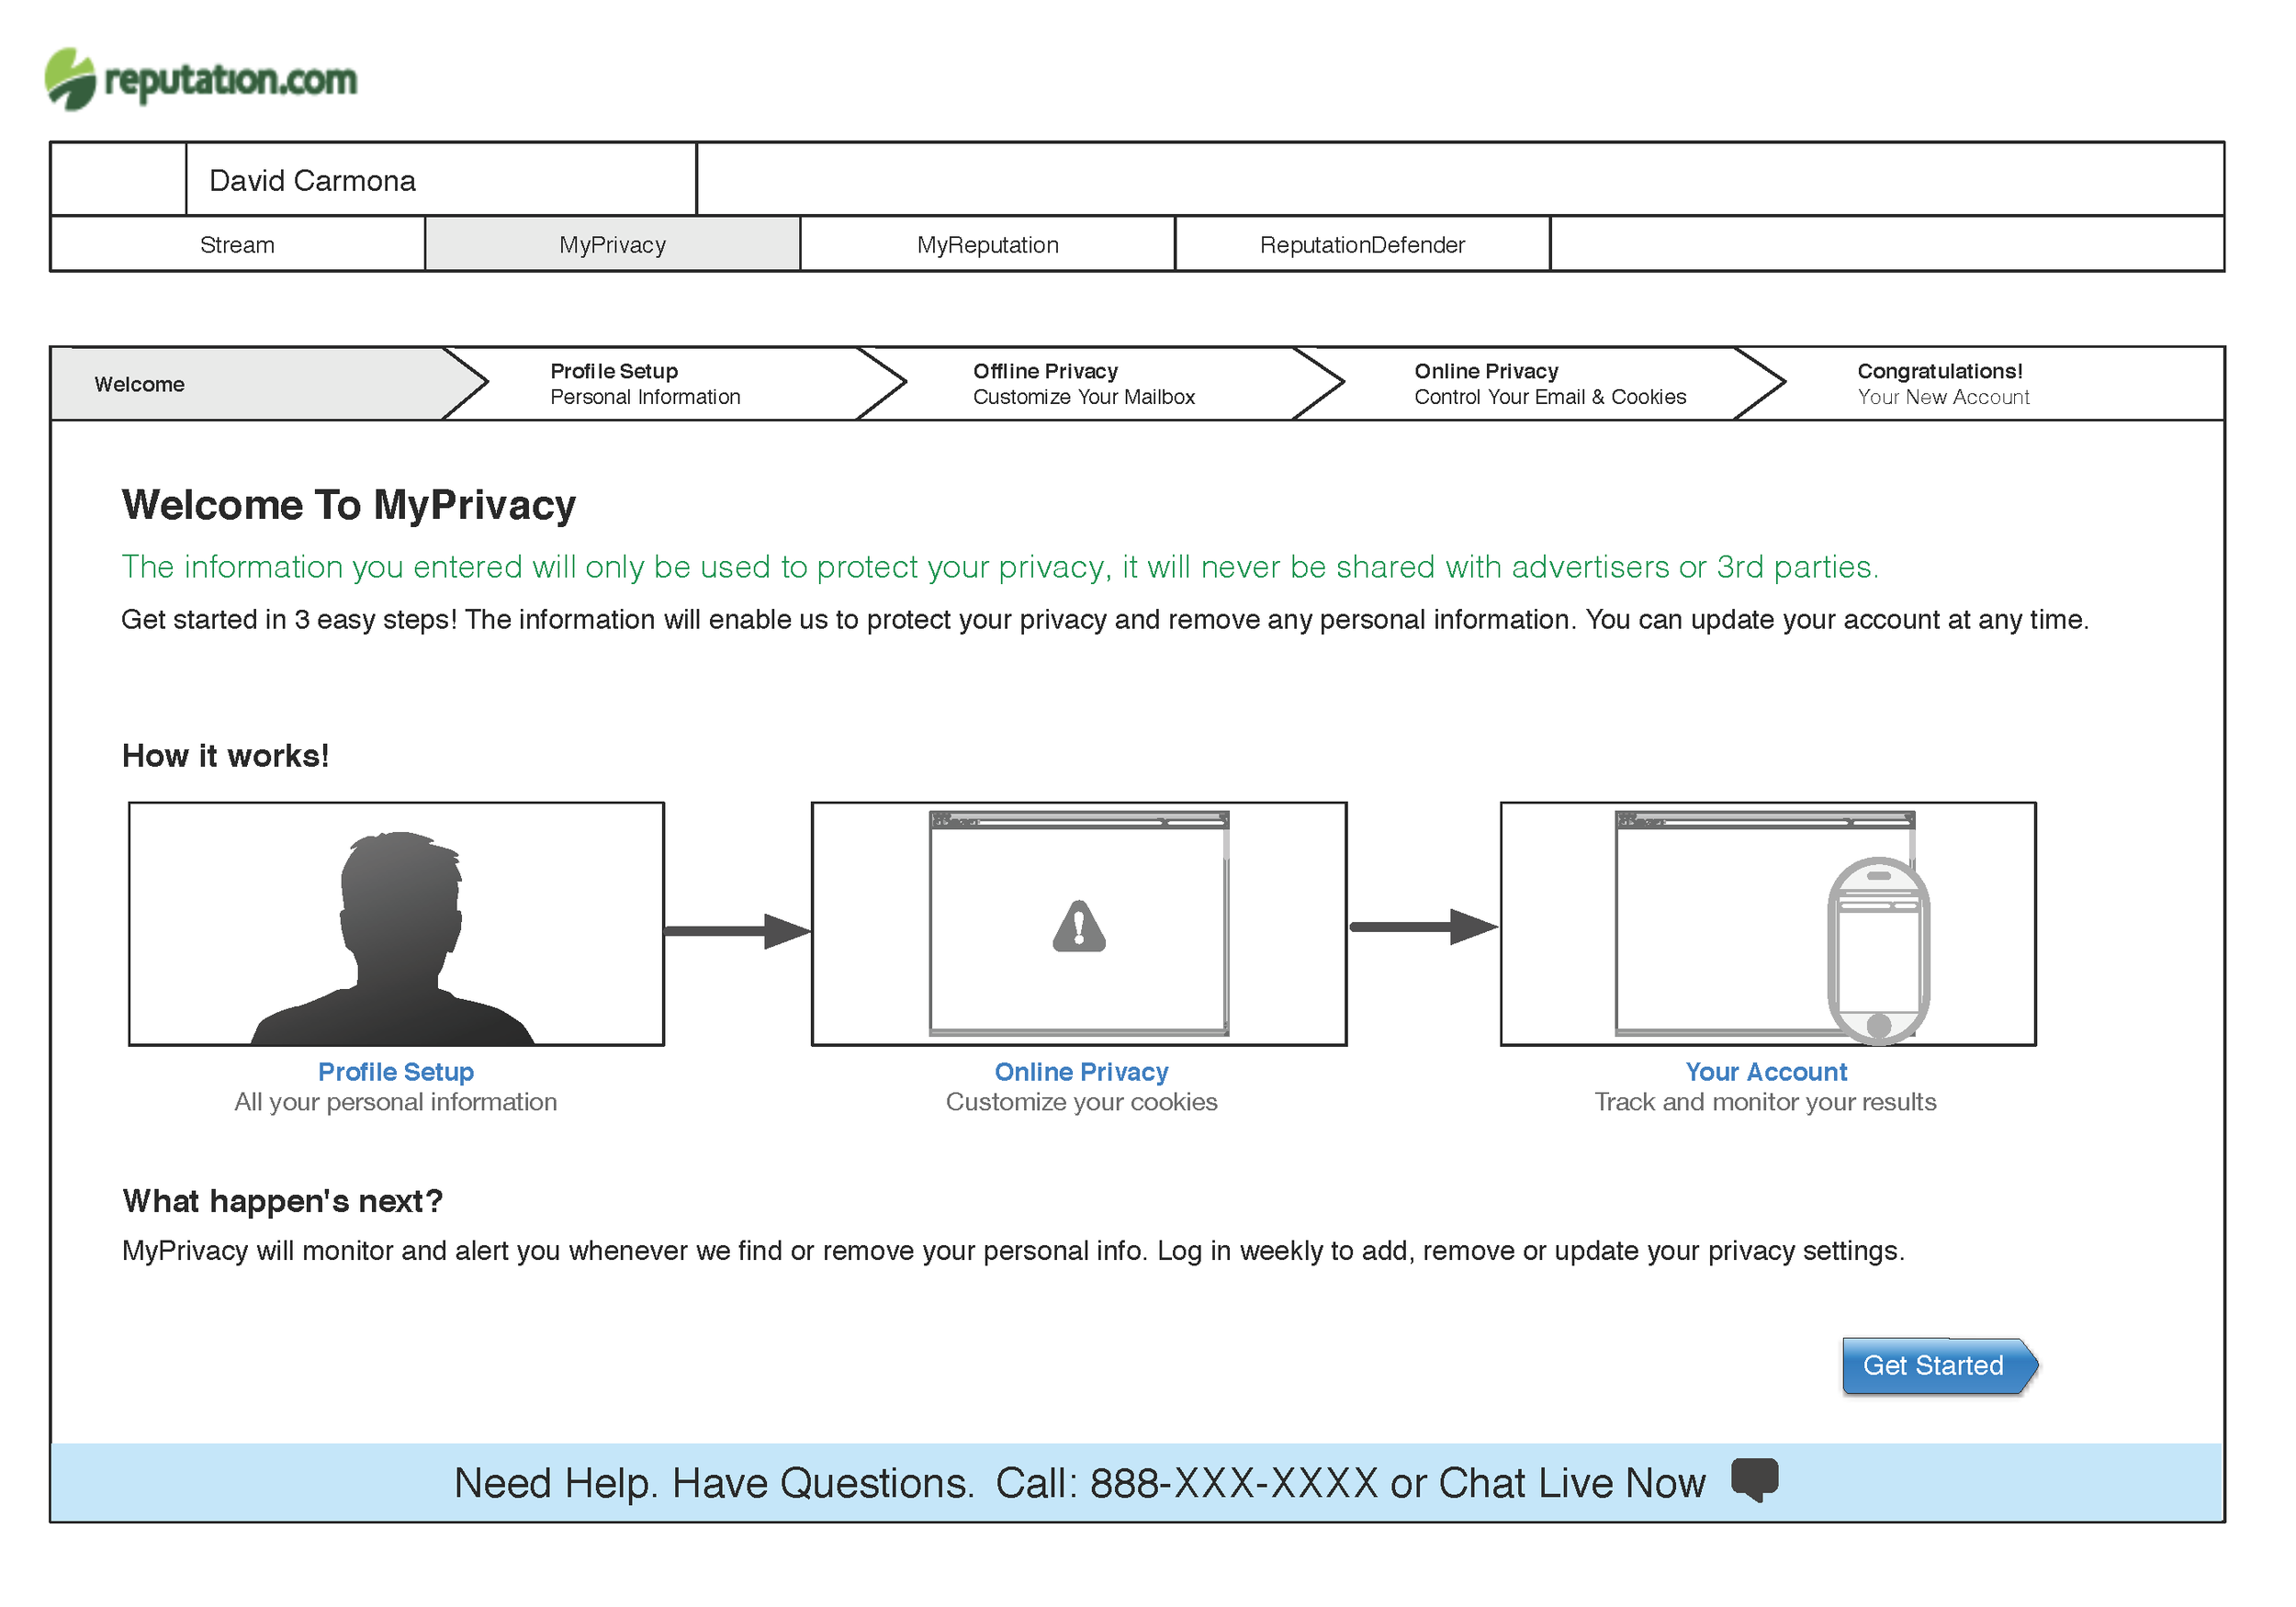2296x1607 pixels.
Task: Click 'Customize your cookies' caption
Action: (1082, 1102)
